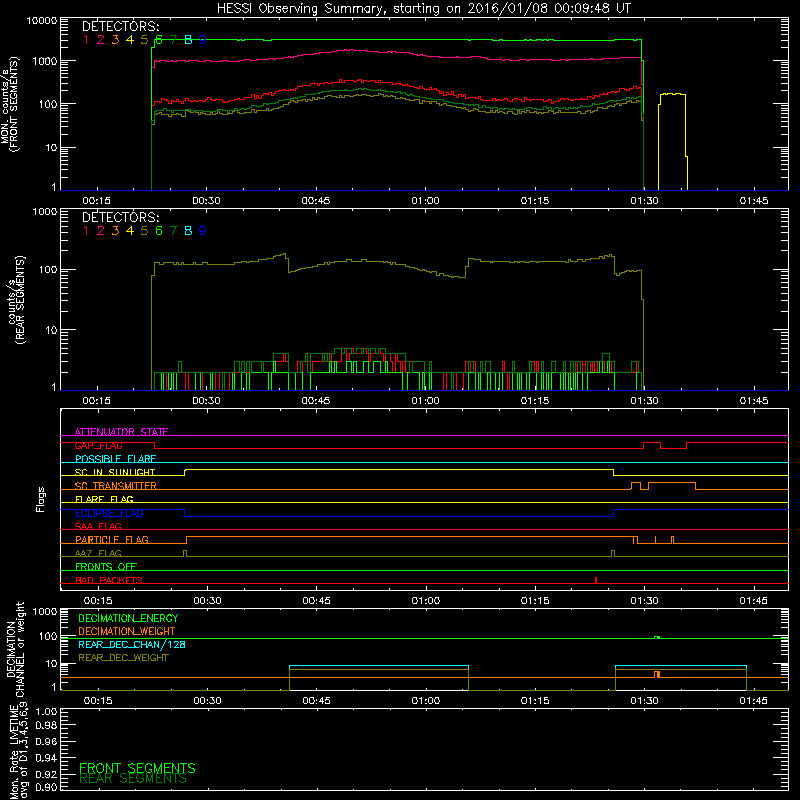Click the 0.92 tick on livetime axis

pos(46,774)
